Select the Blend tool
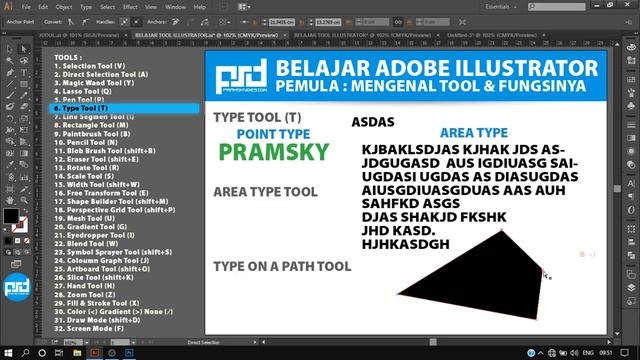The width and height of the screenshot is (640, 360). pyautogui.click(x=24, y=165)
